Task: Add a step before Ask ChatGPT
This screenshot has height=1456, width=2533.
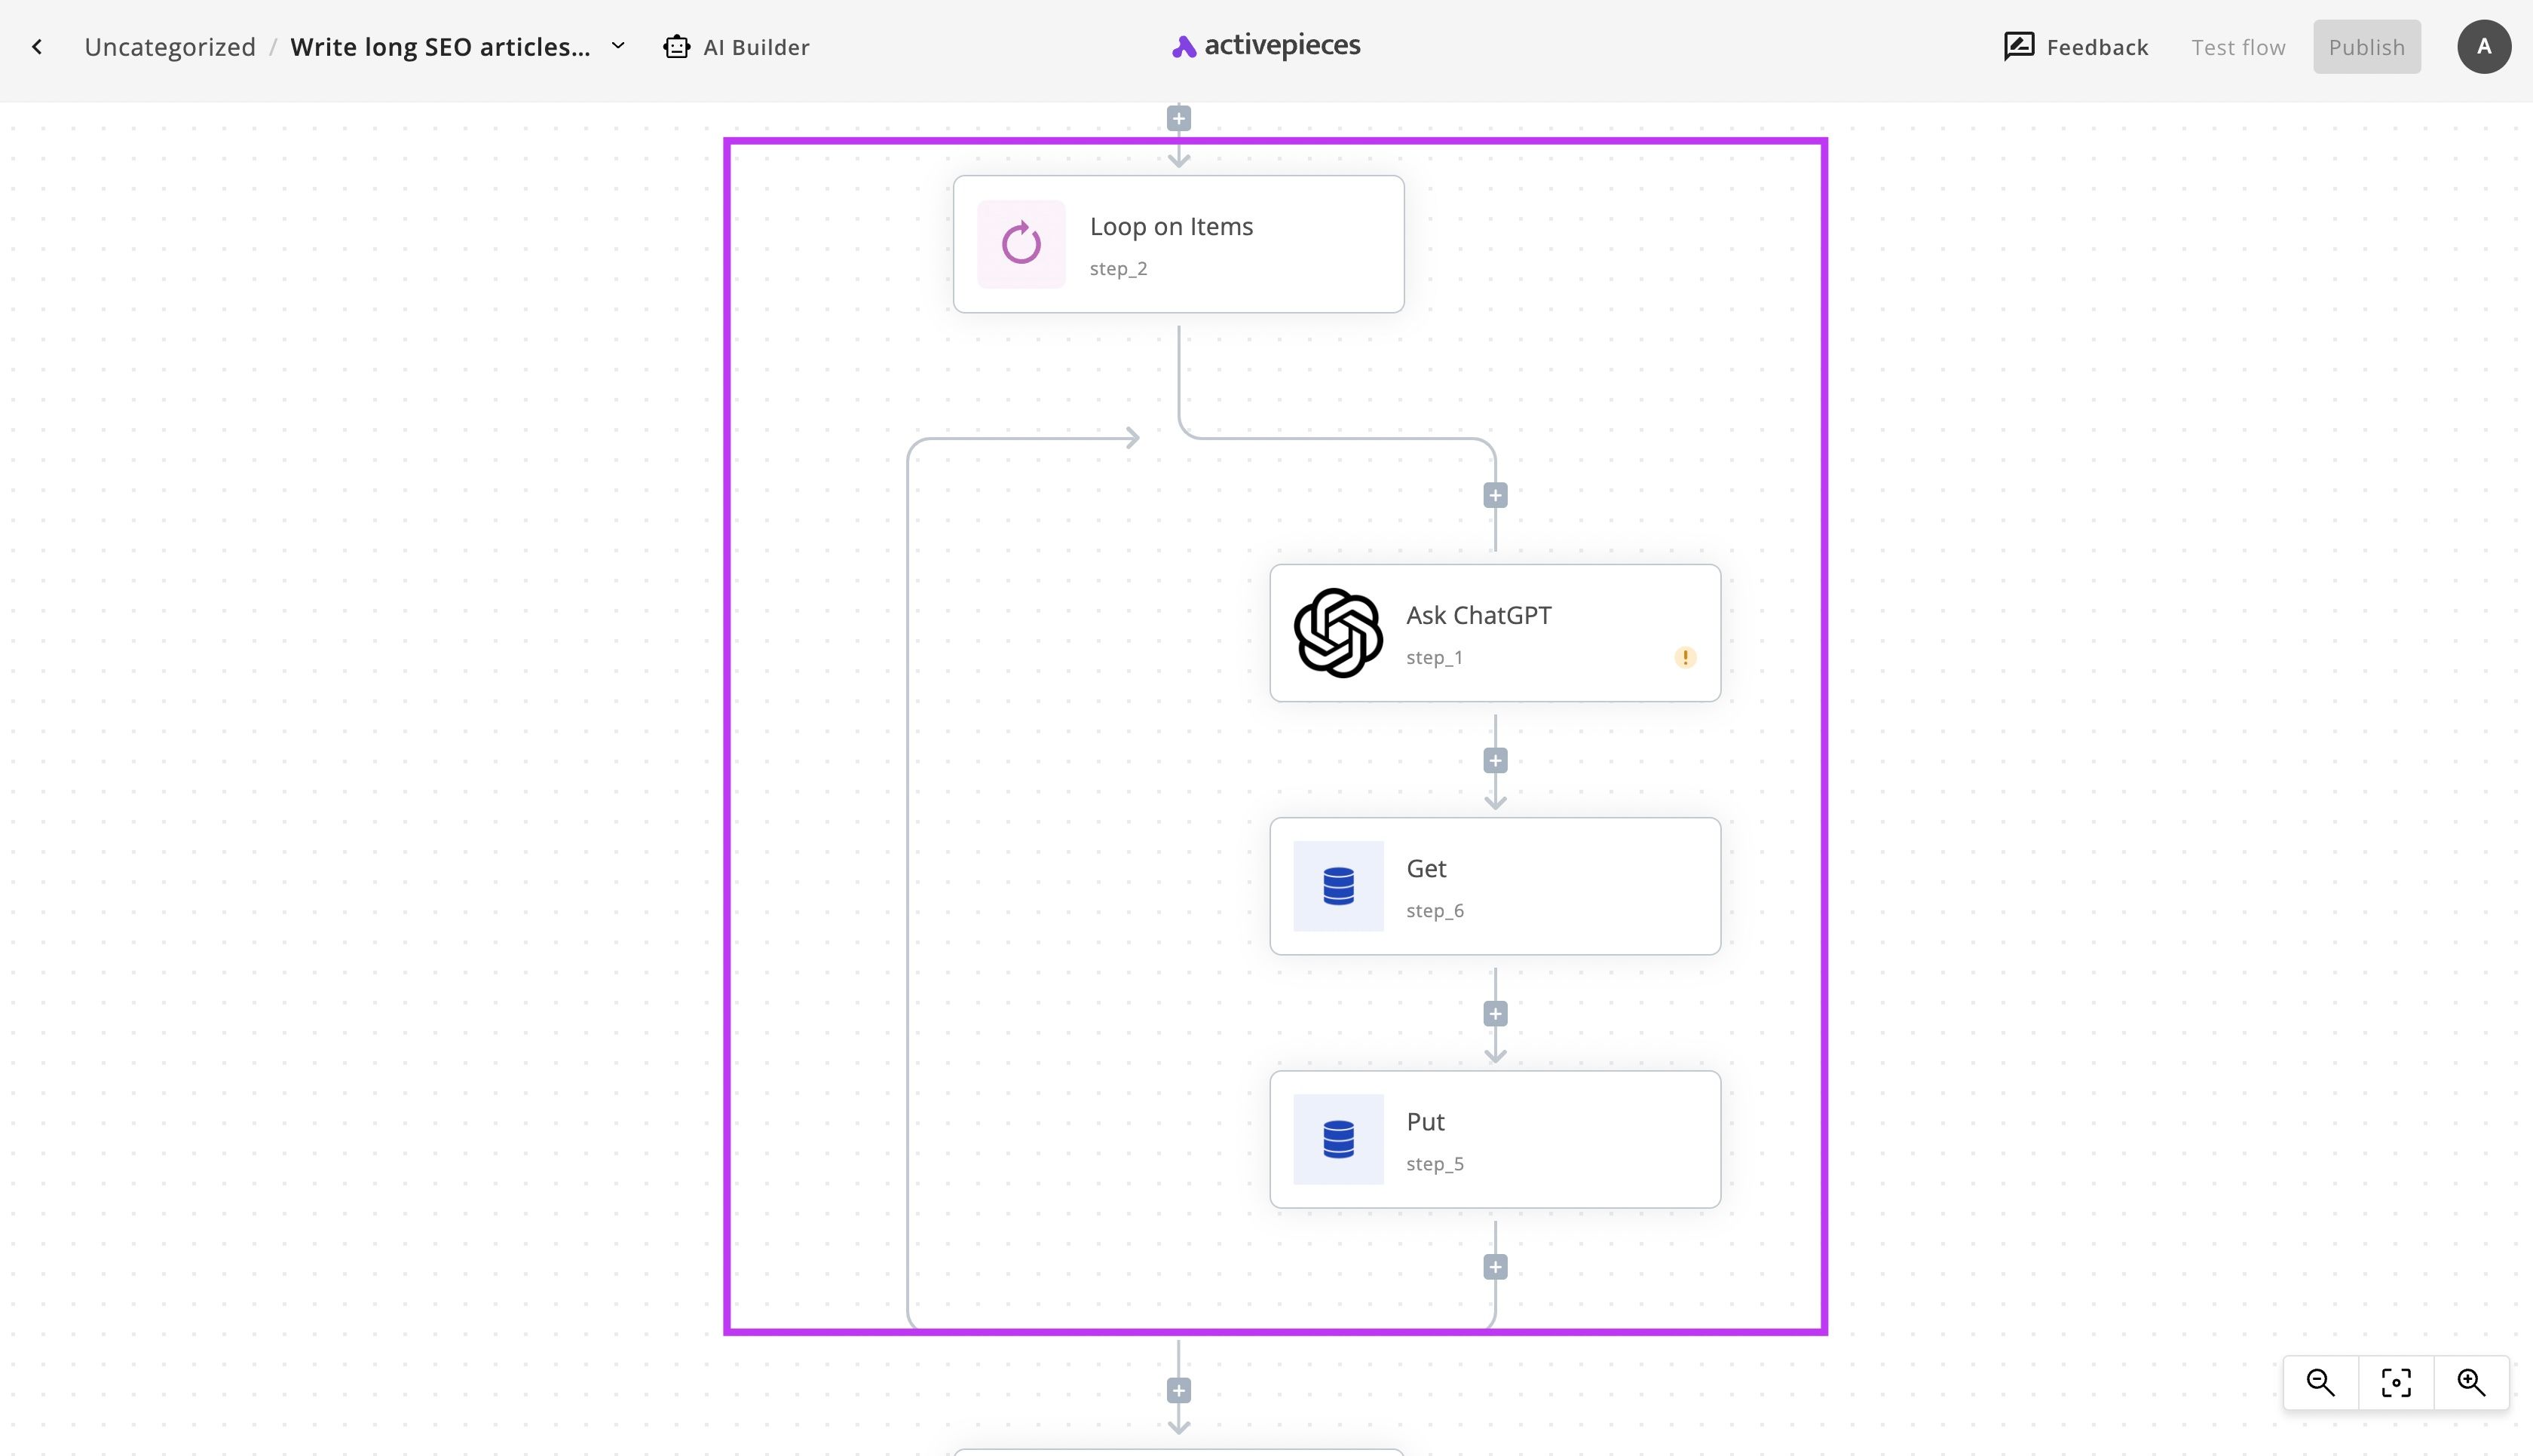Action: point(1495,496)
